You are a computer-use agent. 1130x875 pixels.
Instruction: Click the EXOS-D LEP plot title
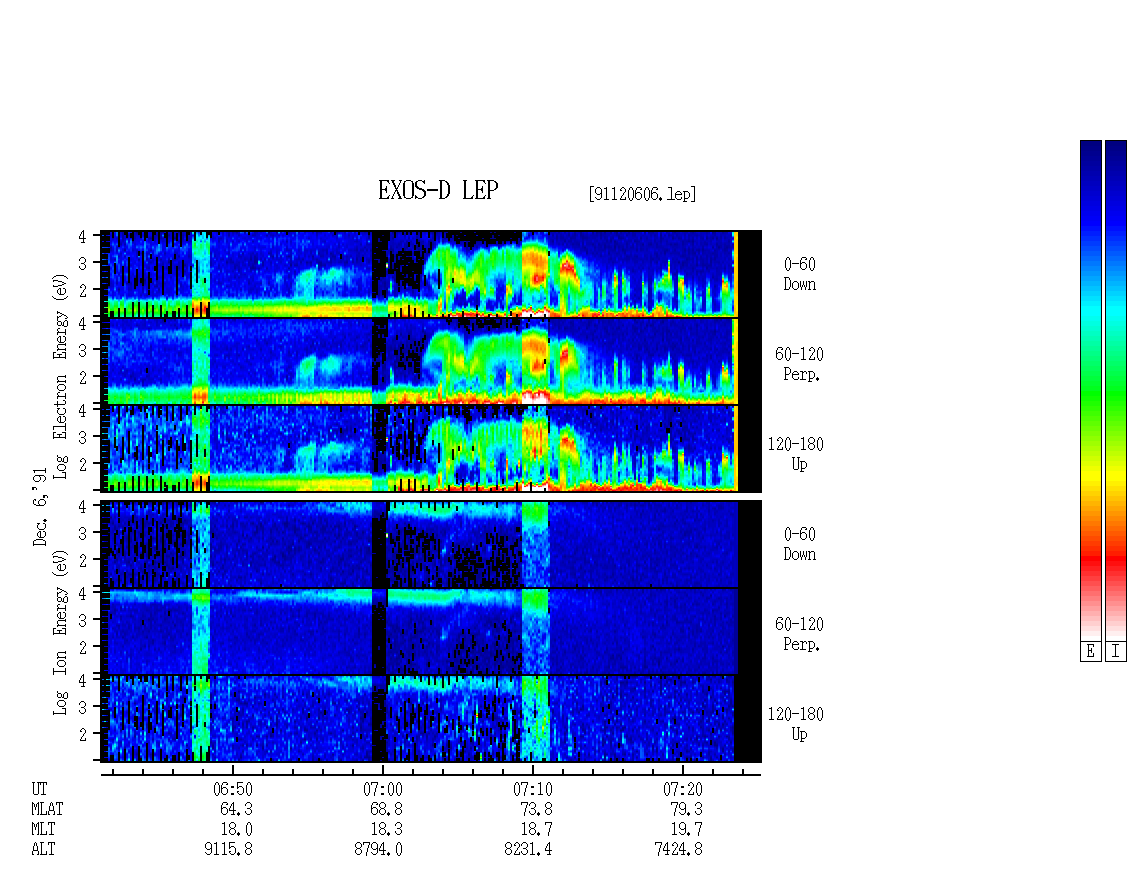437,190
